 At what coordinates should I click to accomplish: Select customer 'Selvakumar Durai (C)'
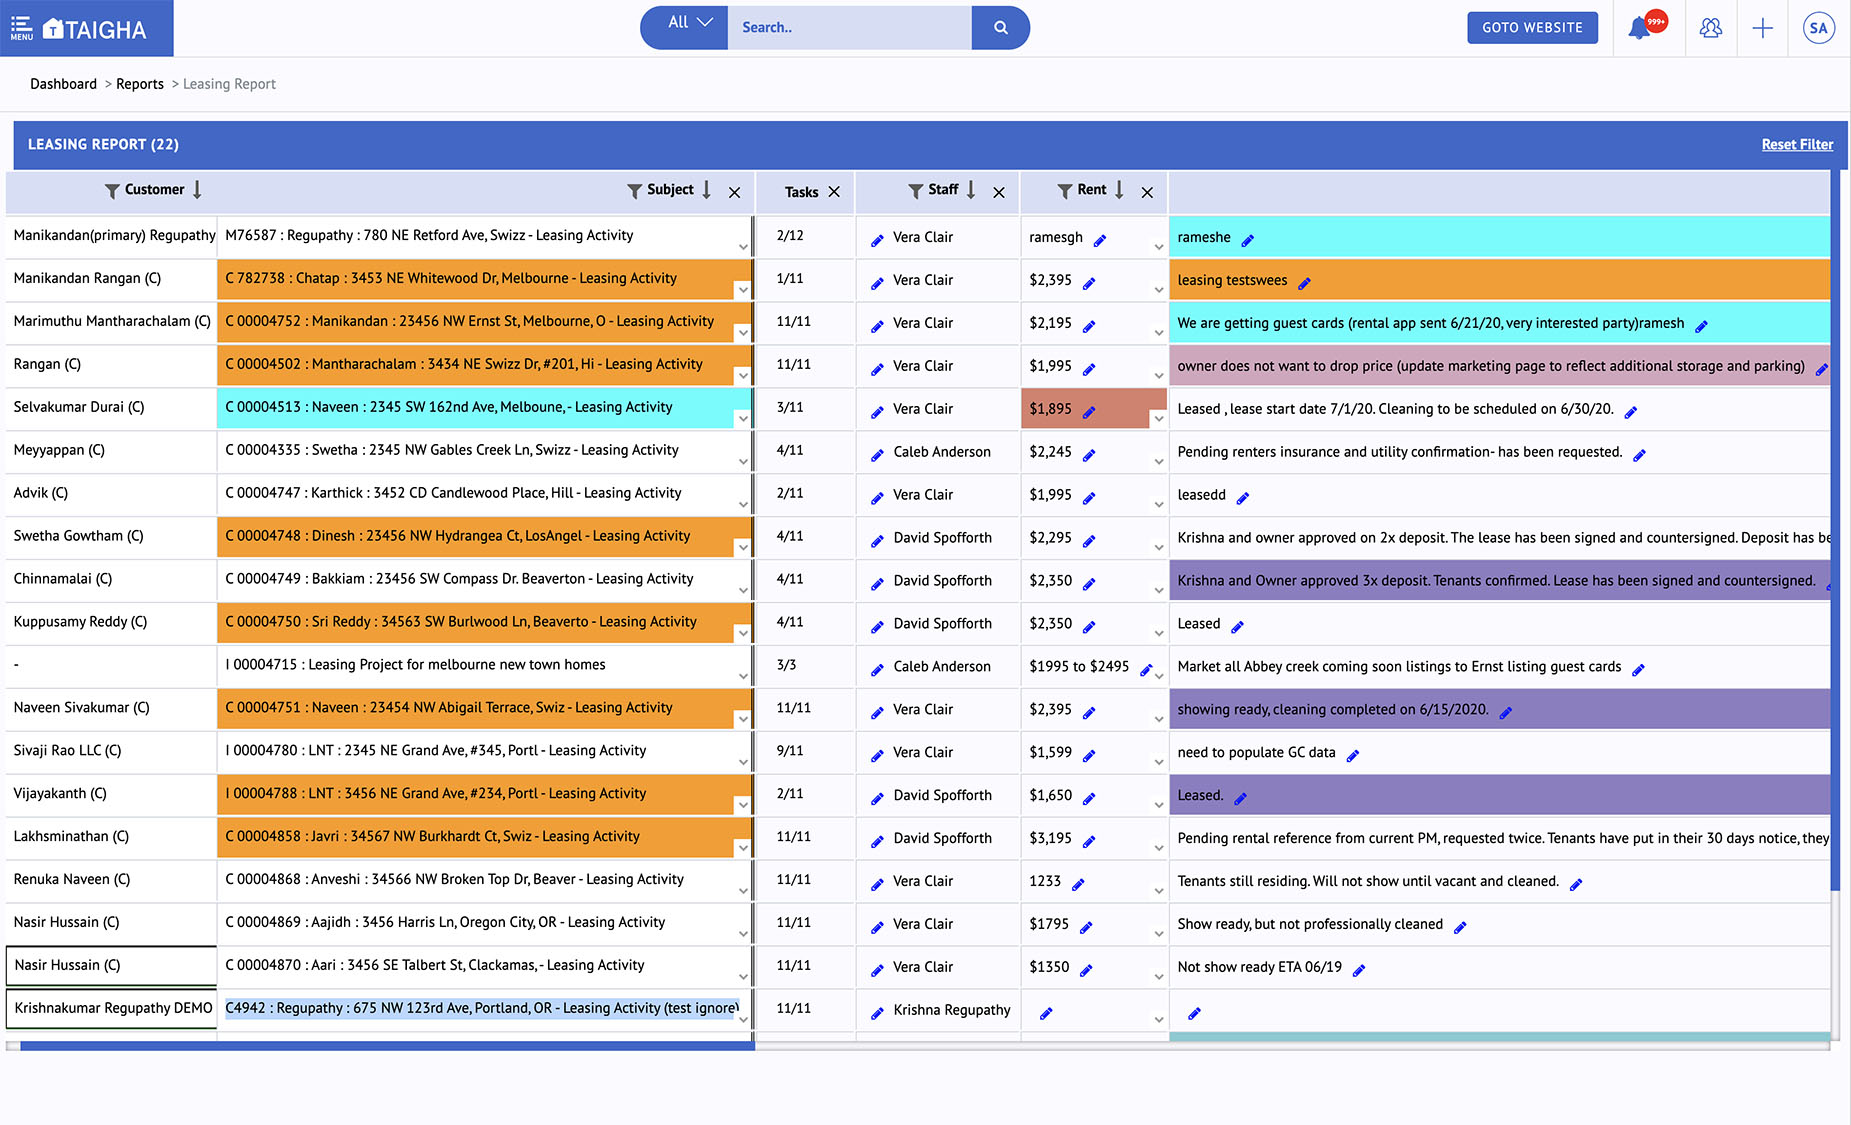(x=79, y=407)
